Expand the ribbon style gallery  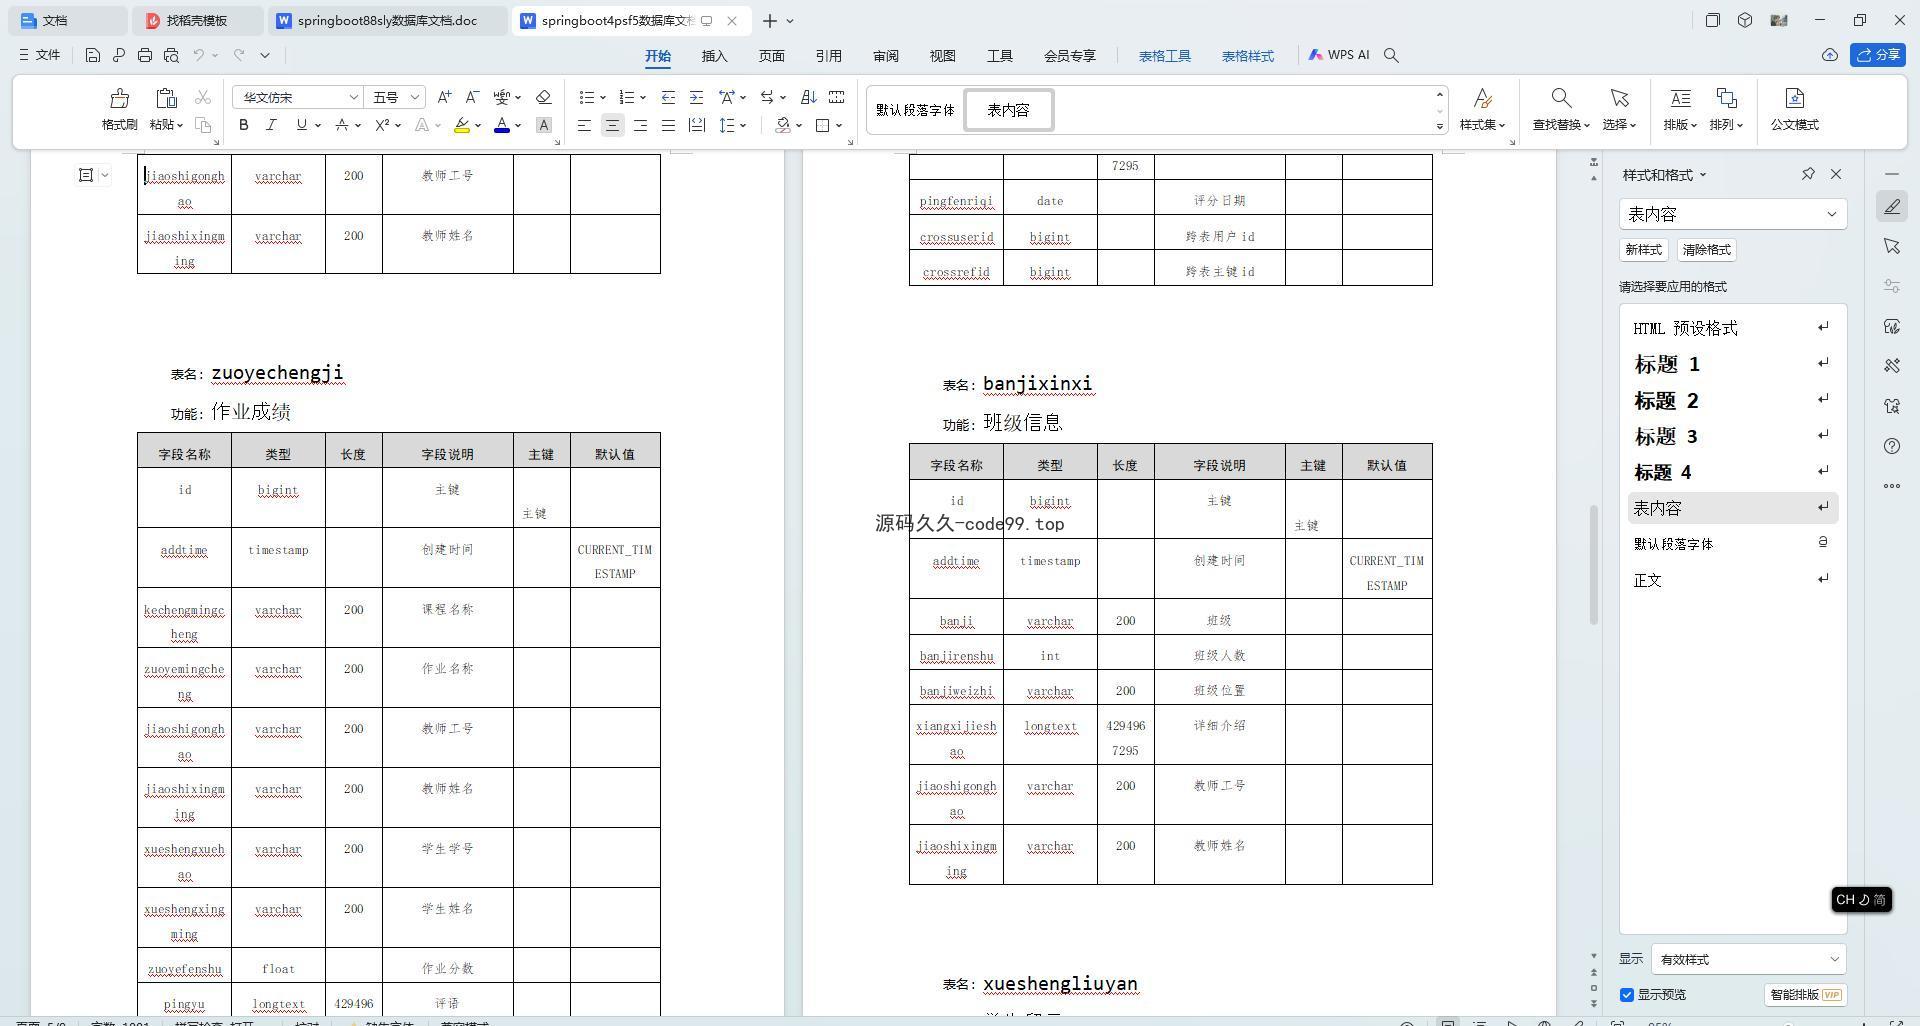[x=1440, y=126]
